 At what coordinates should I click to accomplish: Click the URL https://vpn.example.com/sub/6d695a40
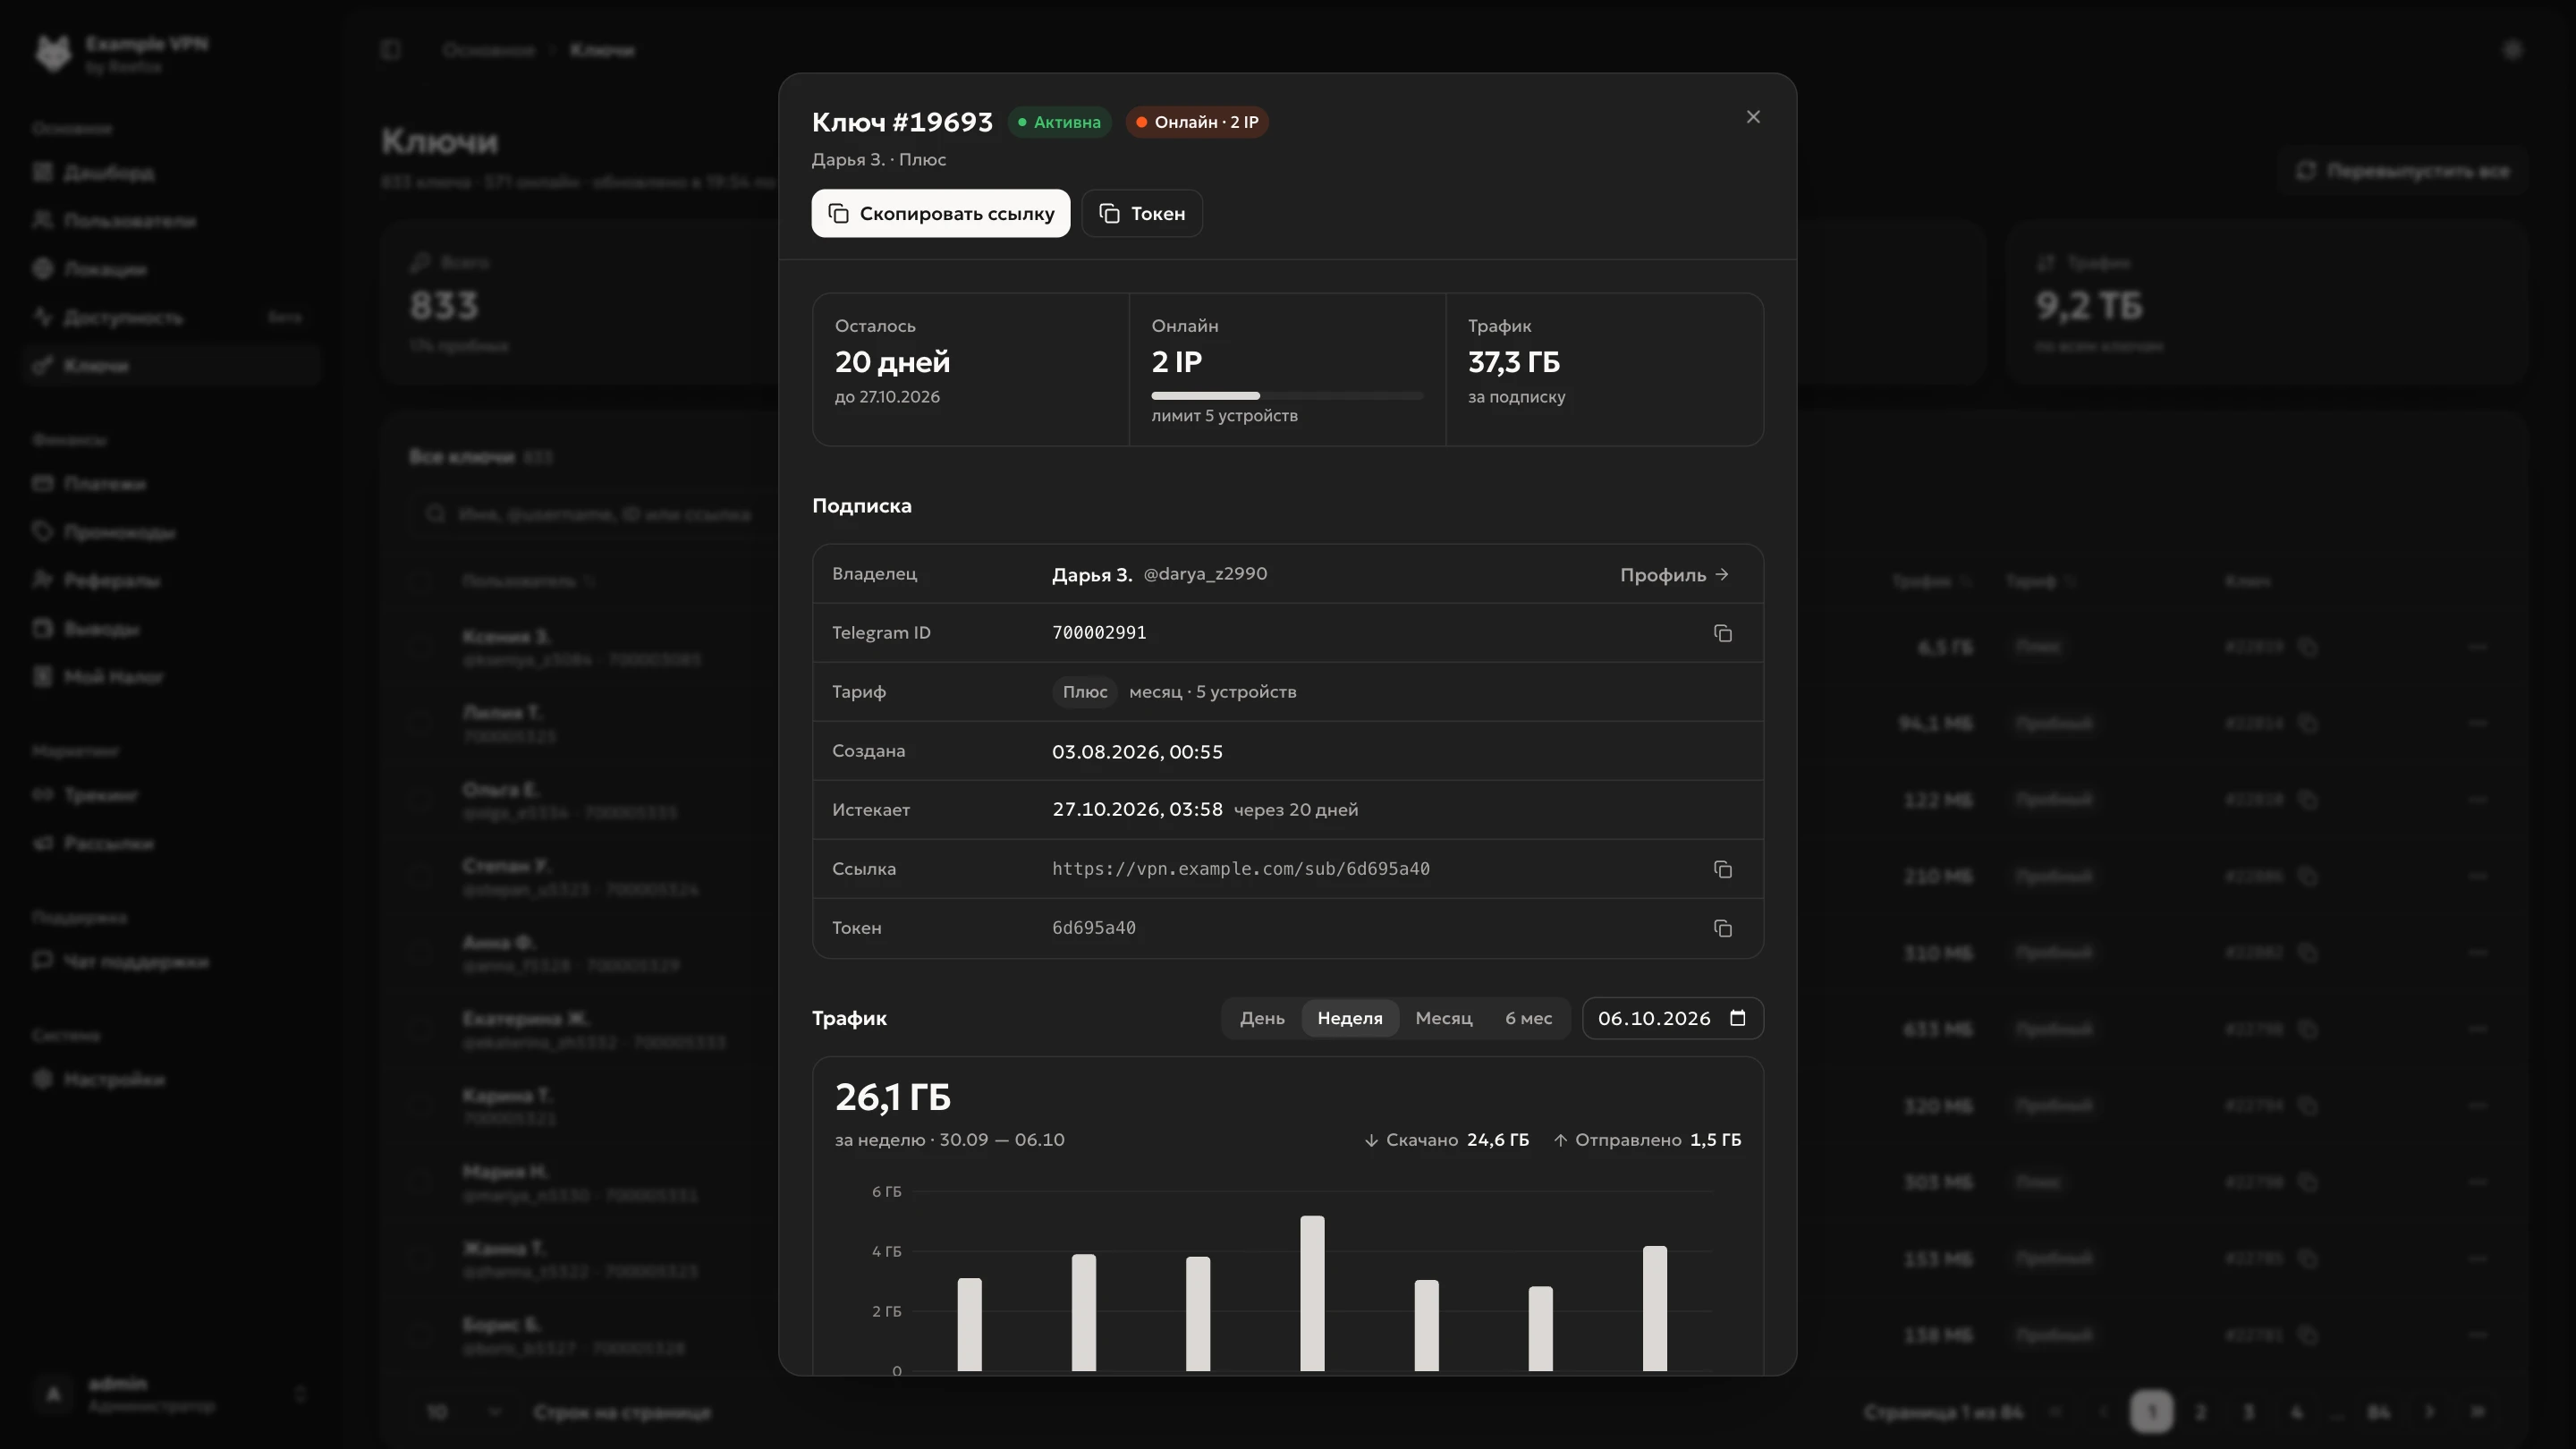click(x=1240, y=869)
